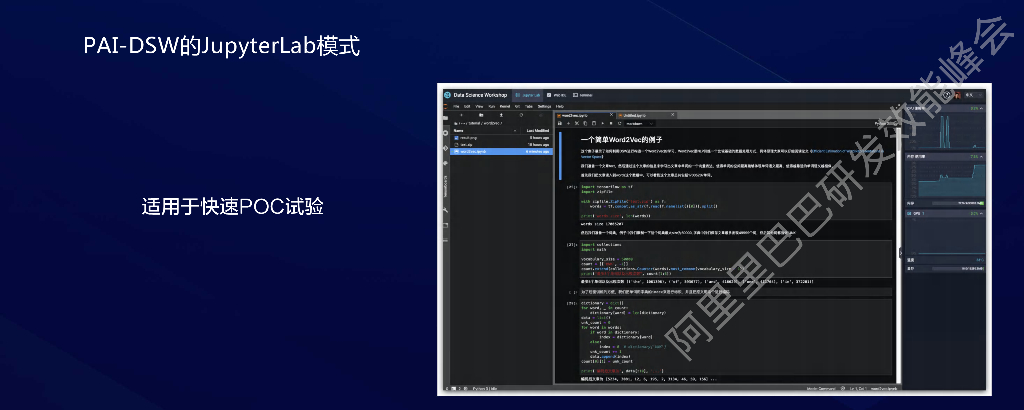The height and width of the screenshot is (410, 1024).
Task: Collapse the GPU 1 monitor panel
Action: tap(982, 213)
